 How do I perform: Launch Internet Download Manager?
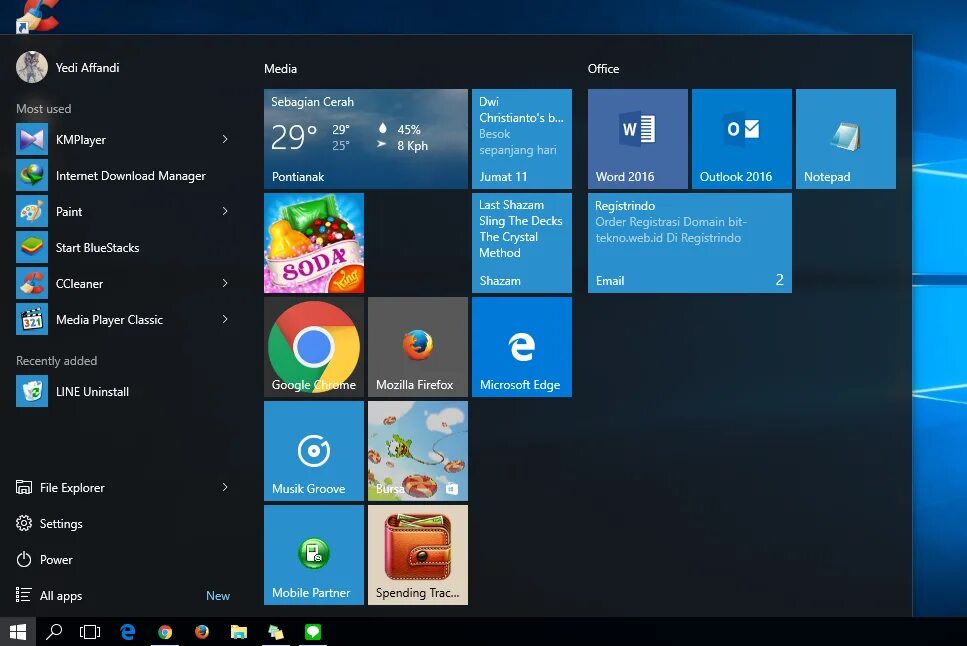pos(123,176)
